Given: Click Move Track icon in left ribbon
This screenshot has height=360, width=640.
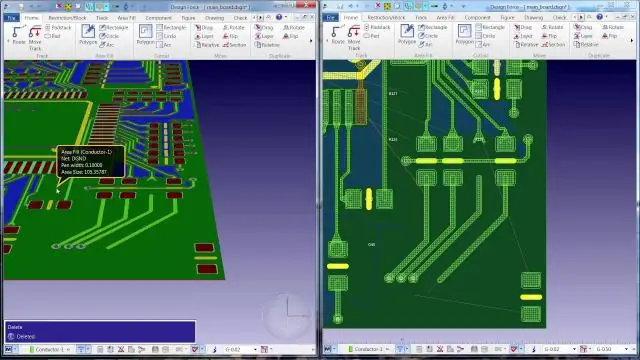Looking at the screenshot, I should (x=35, y=38).
